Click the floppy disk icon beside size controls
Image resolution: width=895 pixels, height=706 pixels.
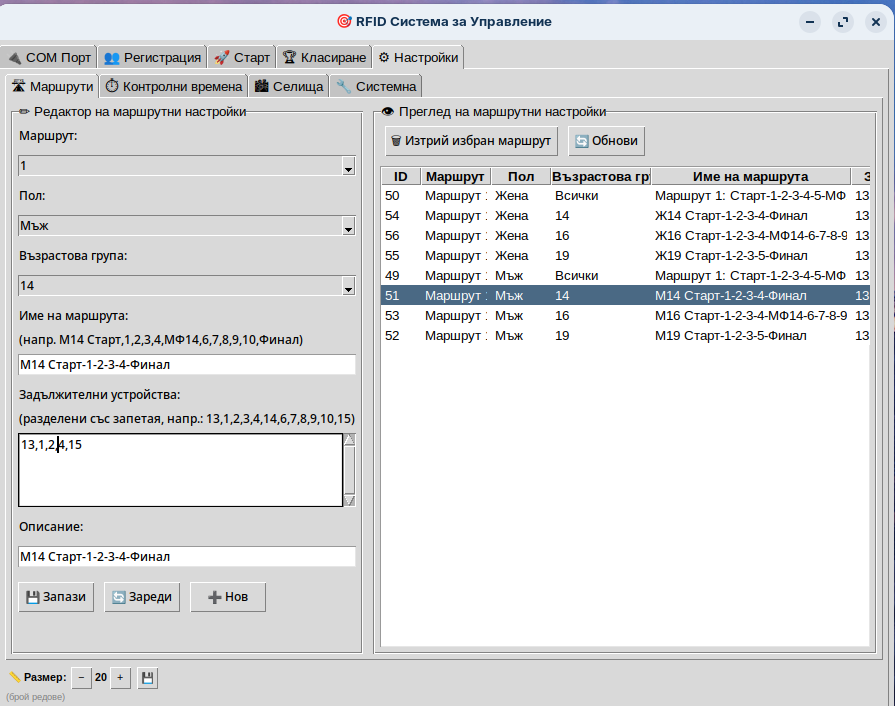(147, 678)
